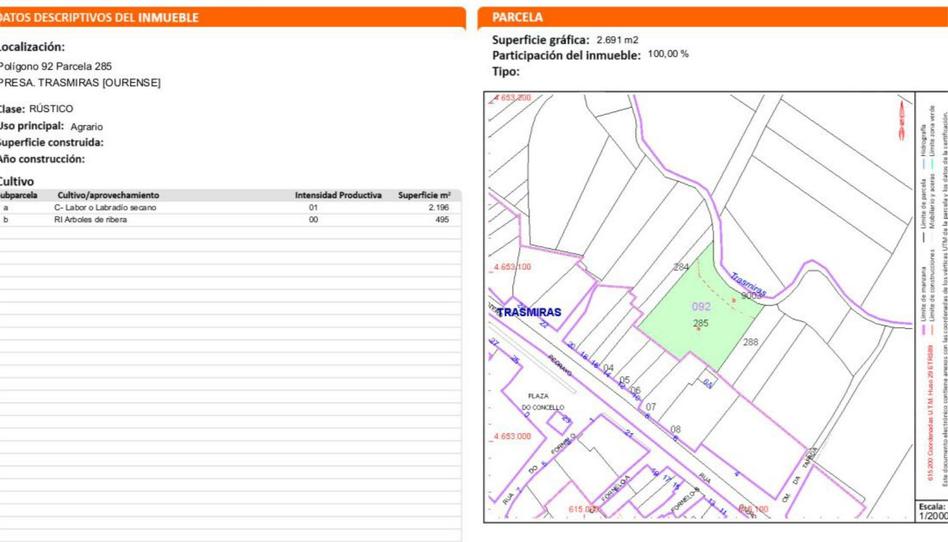Screen dimensions: 948x542
Task: Click the DATOS DESCRIPTIVOS DEL INMUEBLE header
Action: tap(100, 17)
